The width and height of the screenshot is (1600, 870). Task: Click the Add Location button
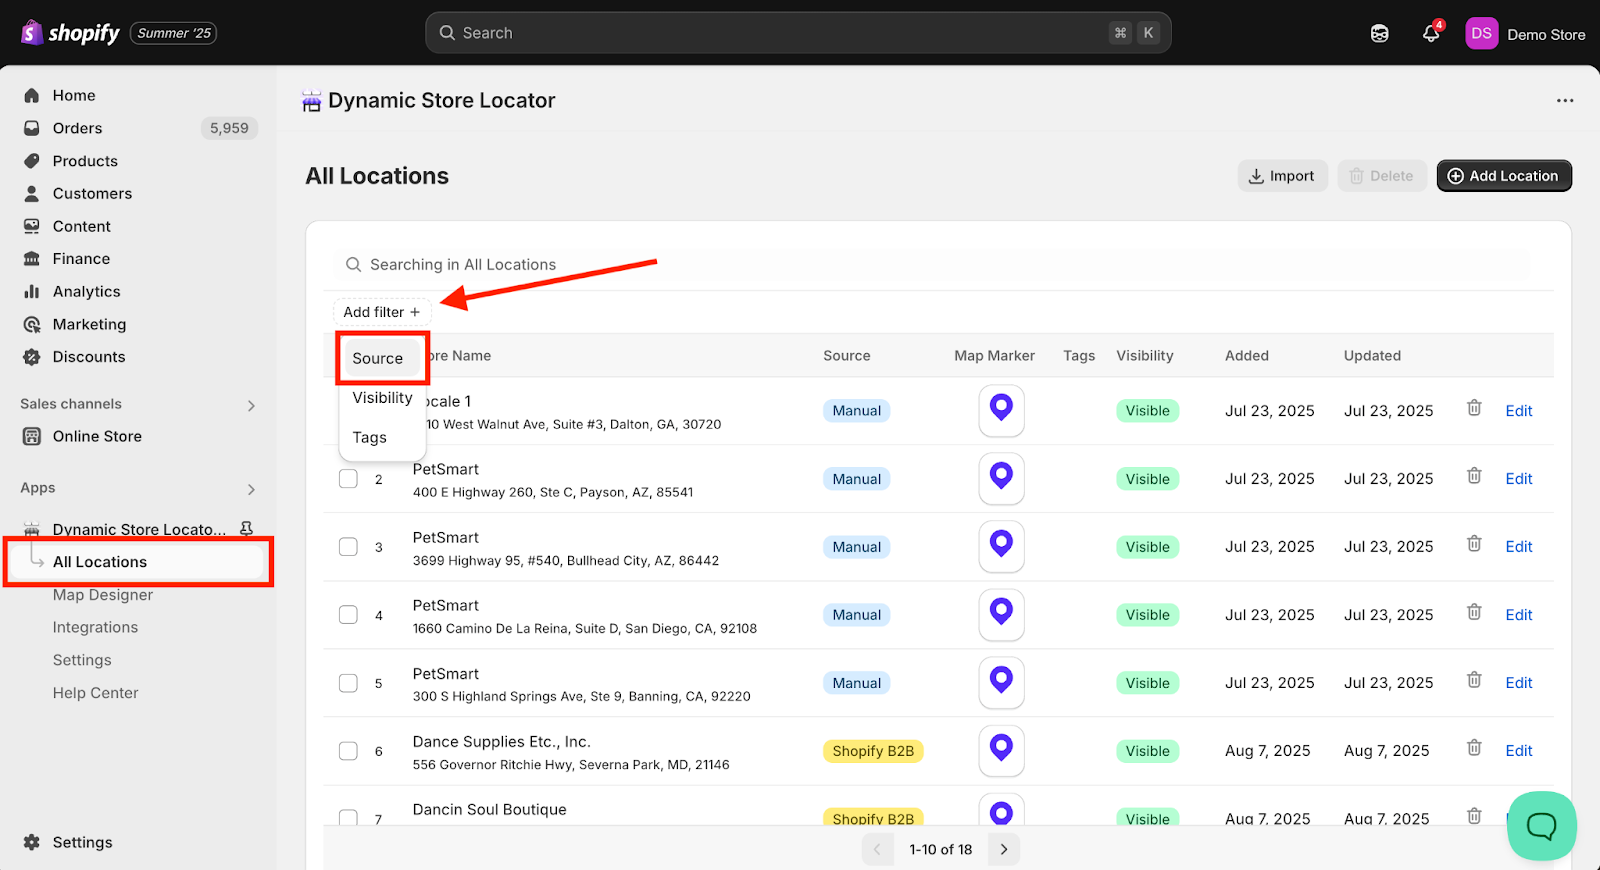1504,176
